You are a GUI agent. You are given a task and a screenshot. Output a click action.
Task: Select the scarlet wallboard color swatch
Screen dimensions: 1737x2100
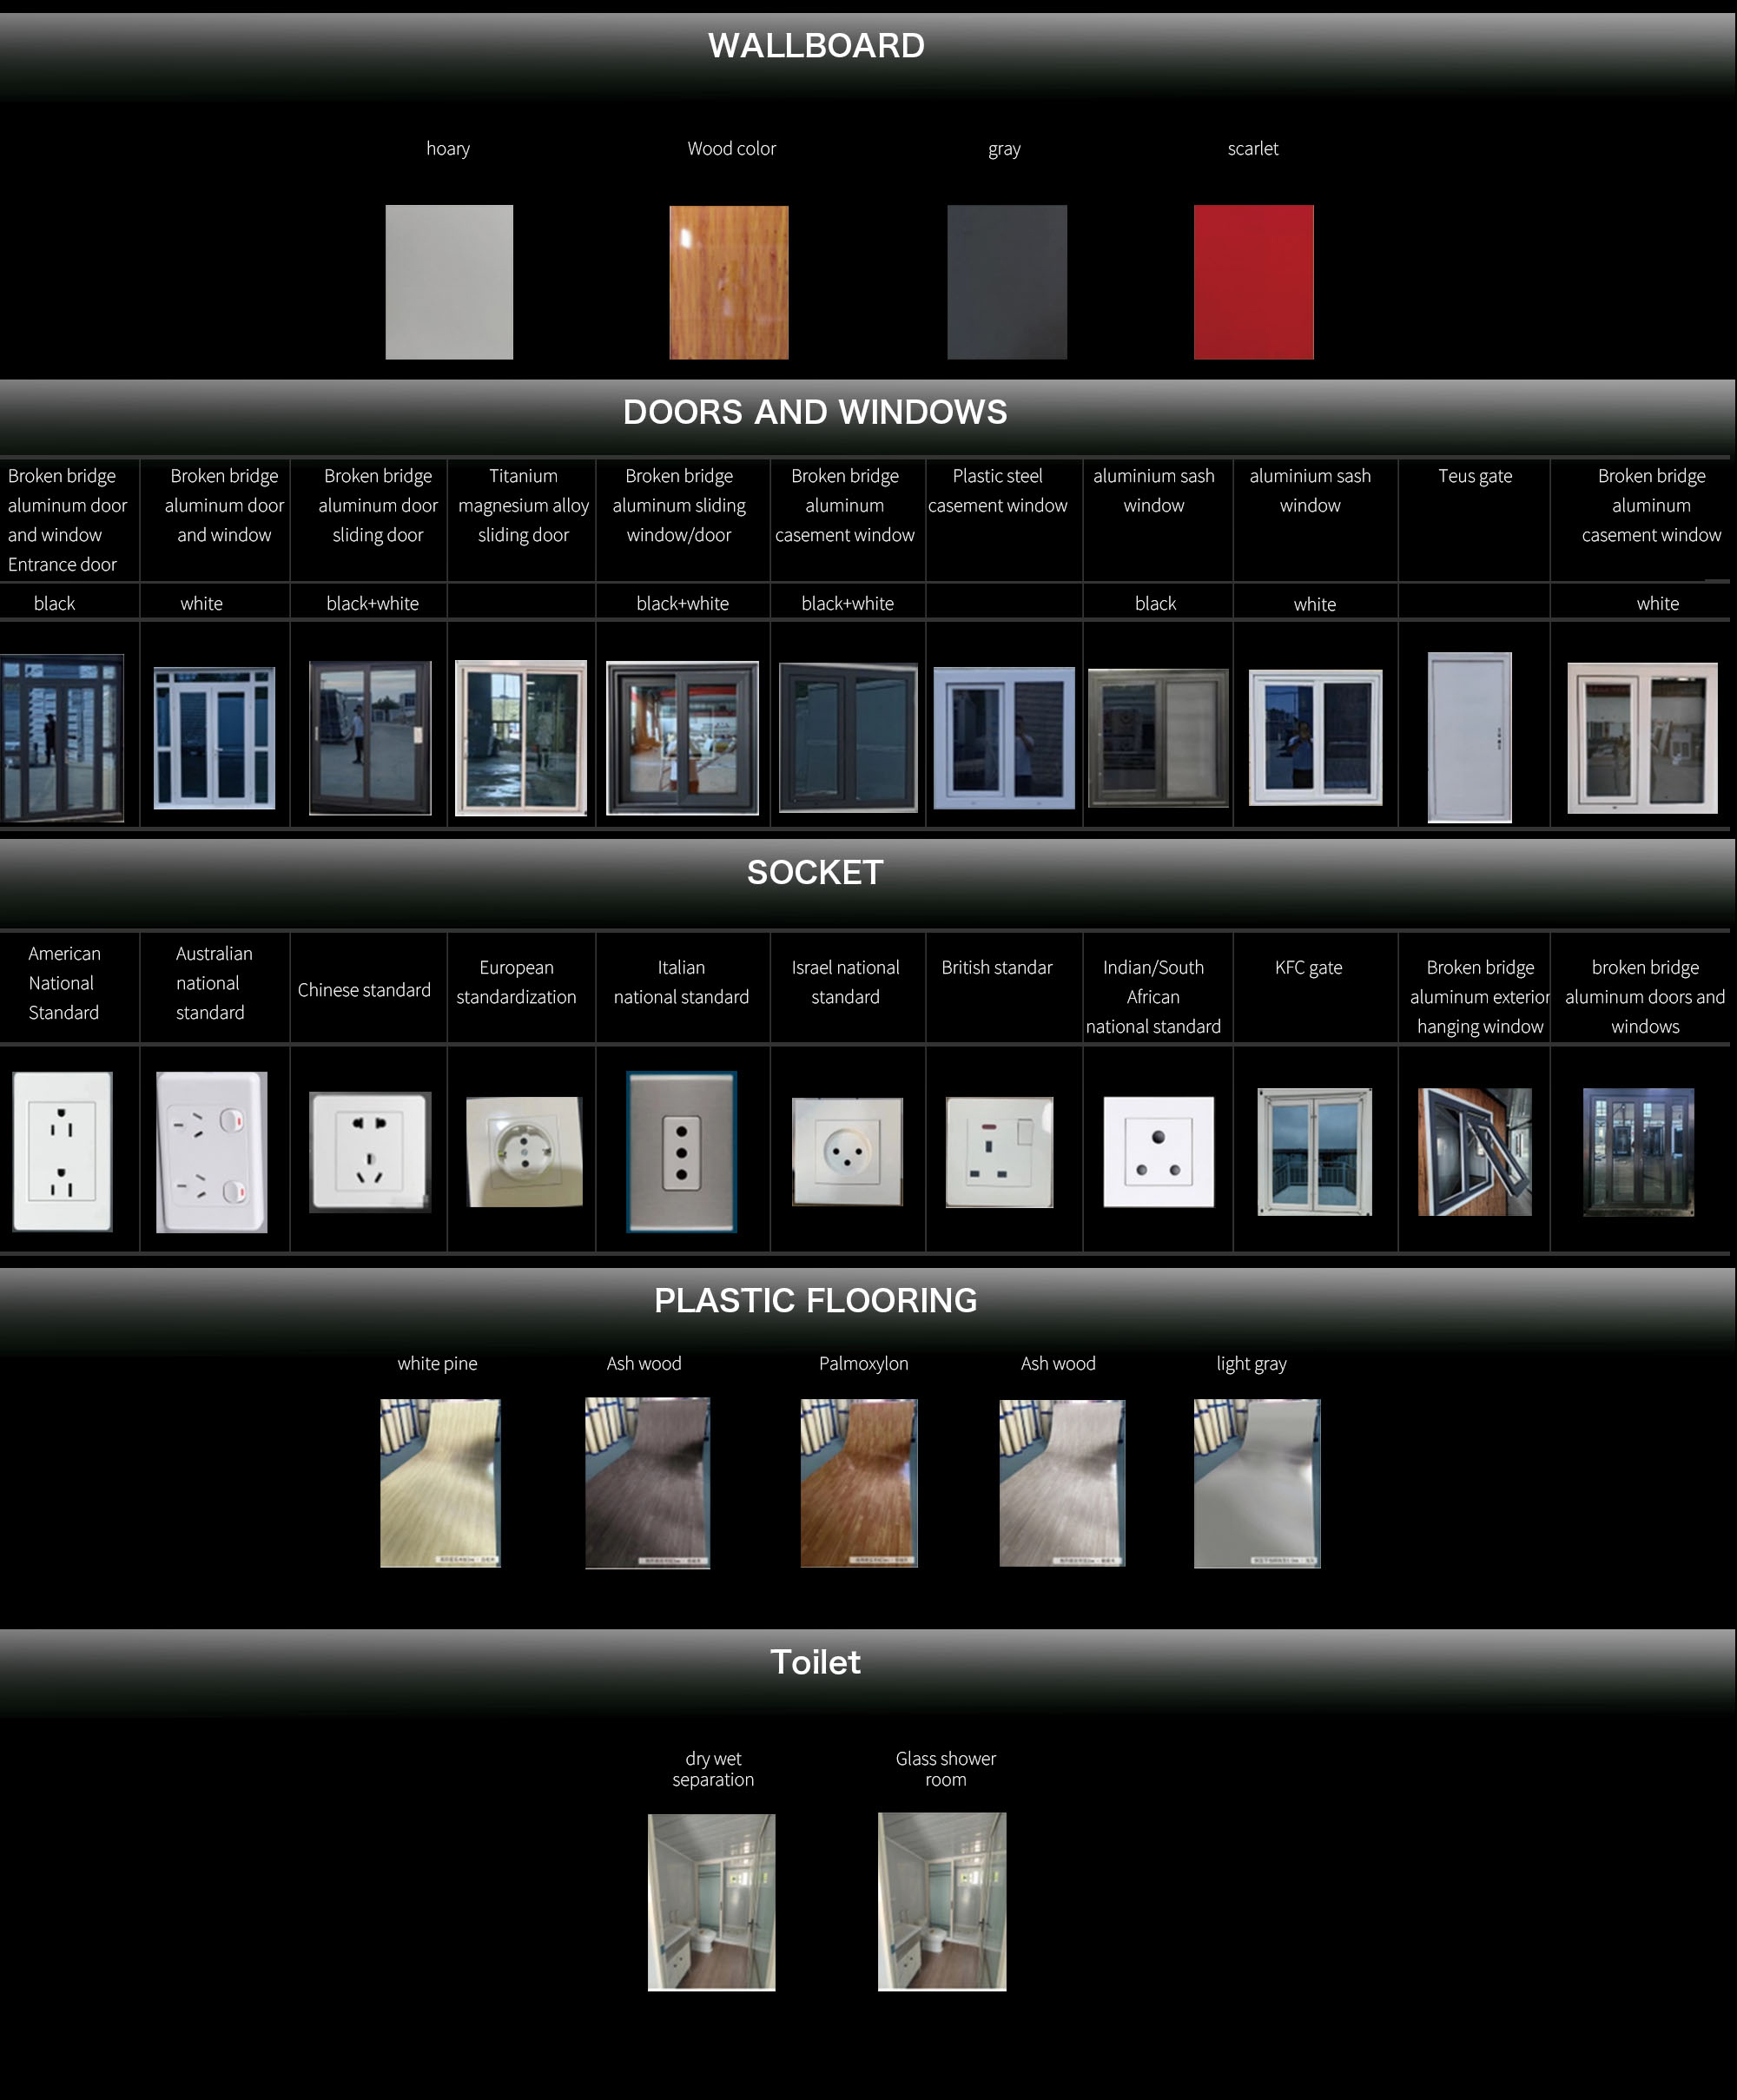point(1253,282)
